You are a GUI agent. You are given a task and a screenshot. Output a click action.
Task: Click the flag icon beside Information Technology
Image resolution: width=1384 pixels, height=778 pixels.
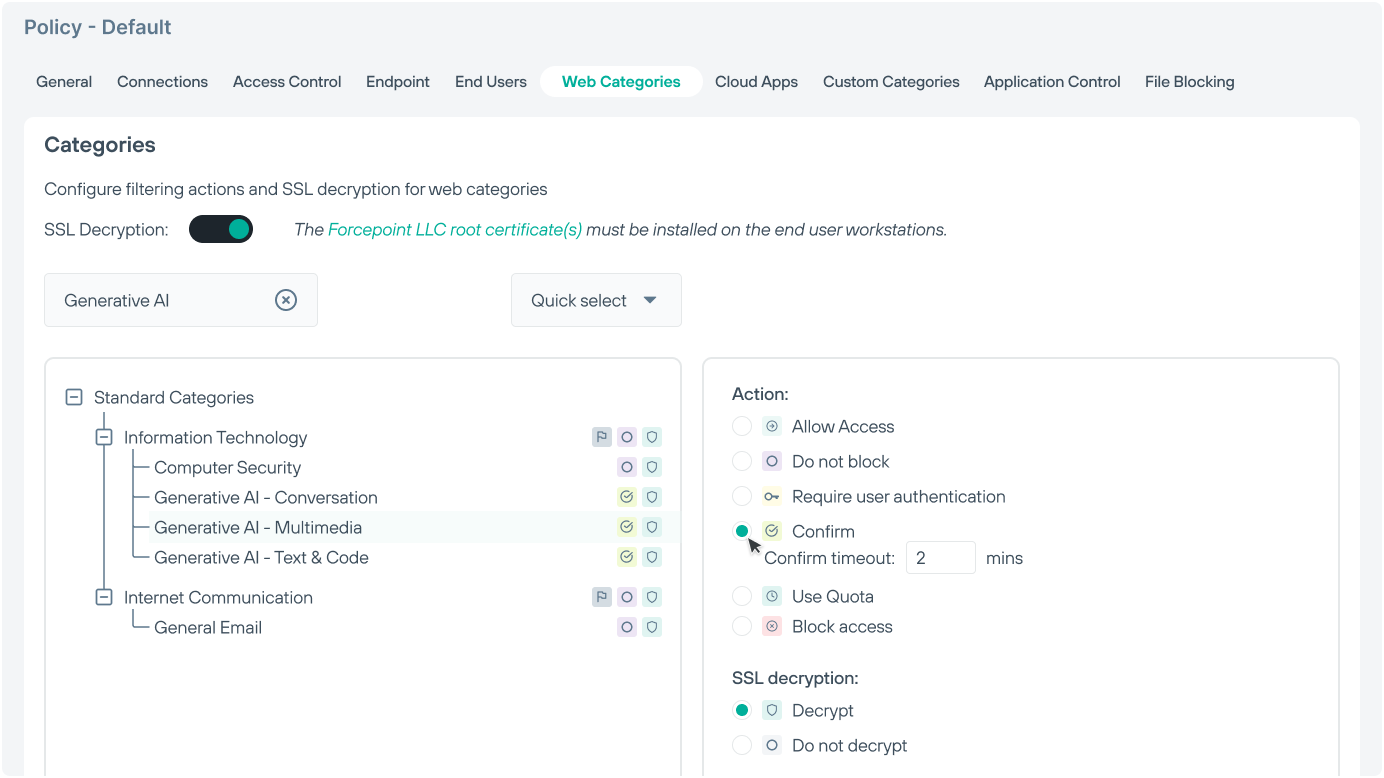pos(602,437)
